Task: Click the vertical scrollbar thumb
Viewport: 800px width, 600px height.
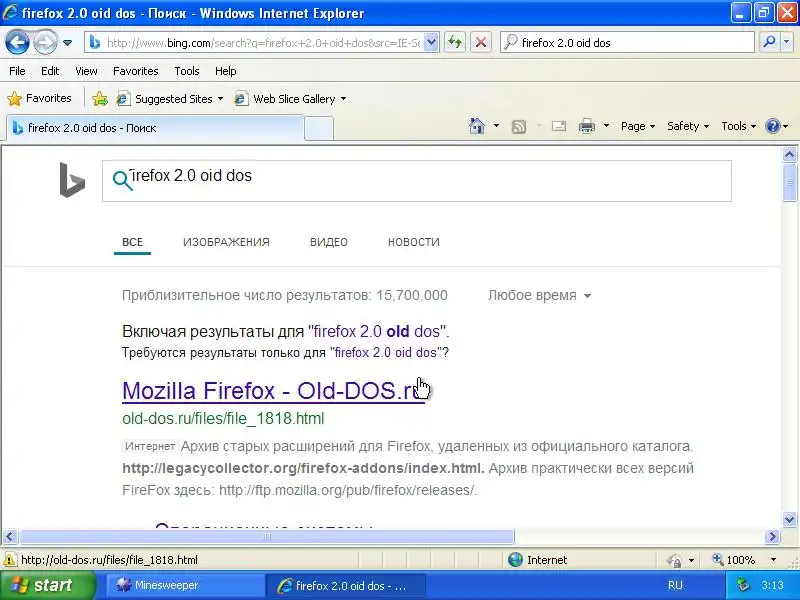Action: tap(789, 182)
